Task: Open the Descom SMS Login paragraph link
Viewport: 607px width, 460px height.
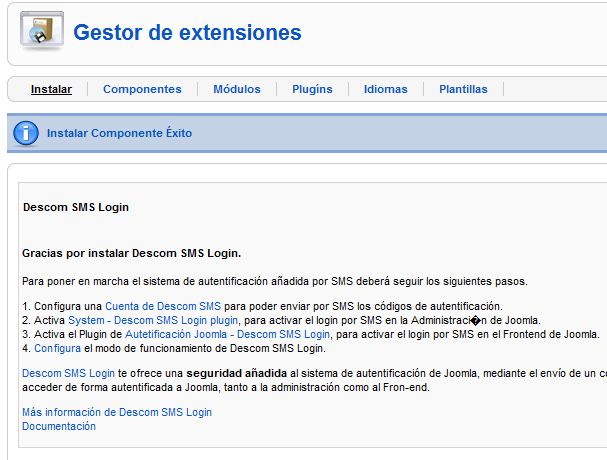Action: (x=68, y=373)
